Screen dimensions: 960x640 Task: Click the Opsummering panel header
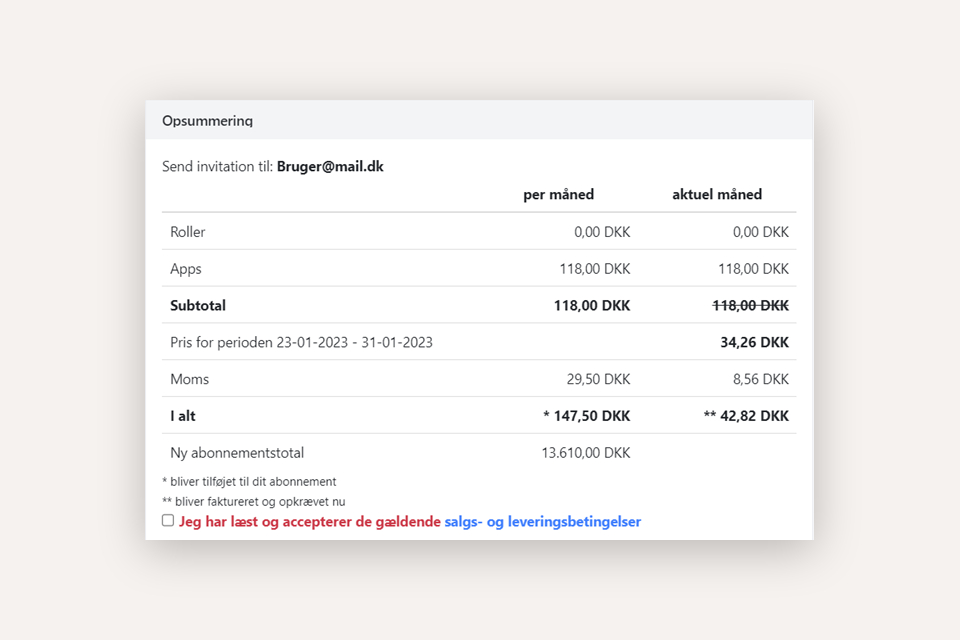coord(208,121)
